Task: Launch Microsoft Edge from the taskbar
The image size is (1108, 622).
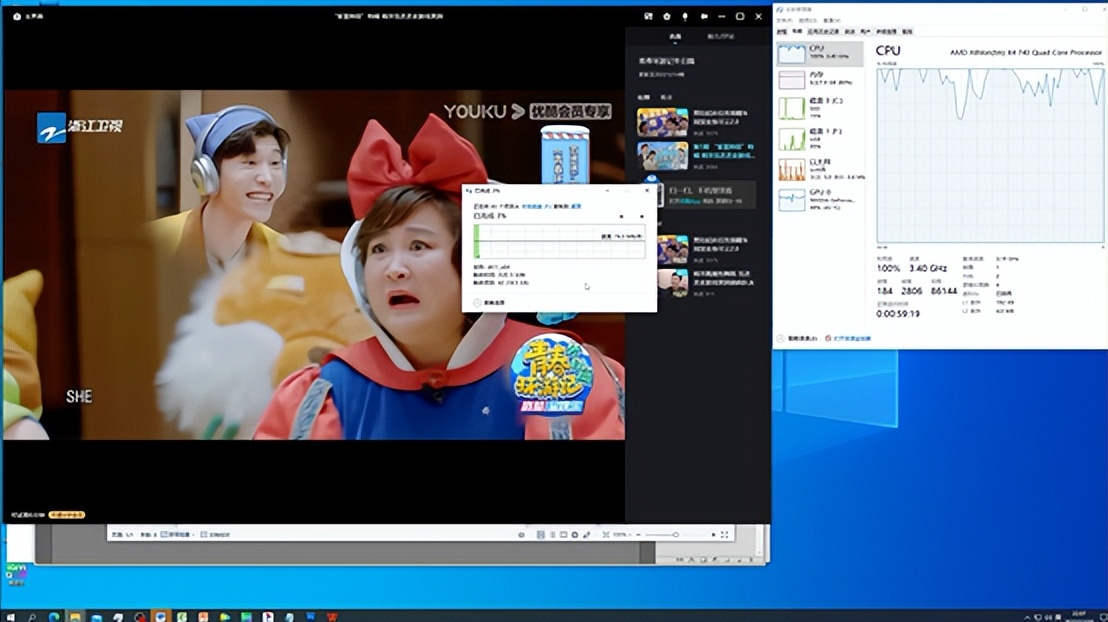Action: pos(53,612)
